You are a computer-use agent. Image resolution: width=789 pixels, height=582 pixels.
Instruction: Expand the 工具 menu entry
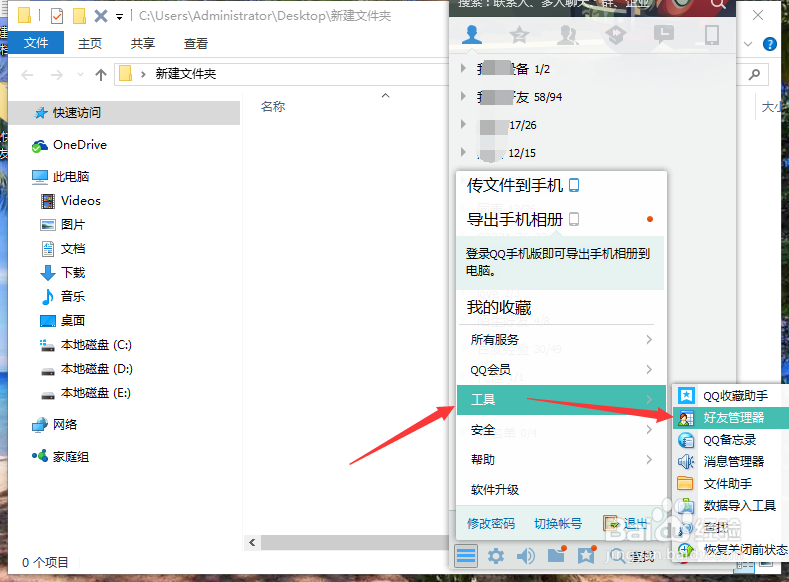pyautogui.click(x=561, y=399)
